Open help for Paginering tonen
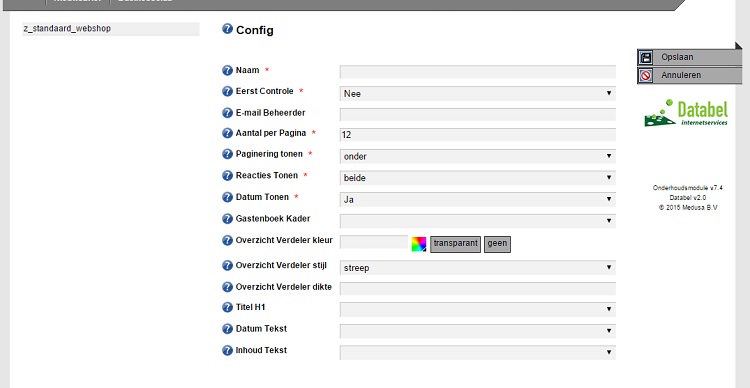 click(x=227, y=154)
